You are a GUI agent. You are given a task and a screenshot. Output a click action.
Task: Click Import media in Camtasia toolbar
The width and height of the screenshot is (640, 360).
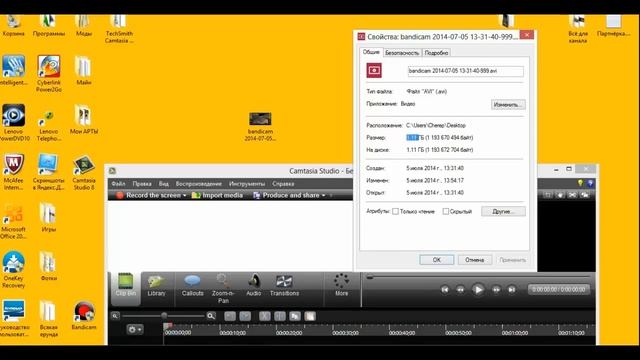coord(217,196)
